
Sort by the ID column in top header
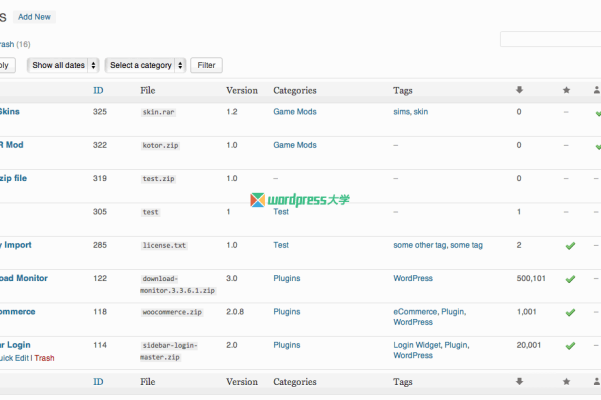(x=98, y=90)
